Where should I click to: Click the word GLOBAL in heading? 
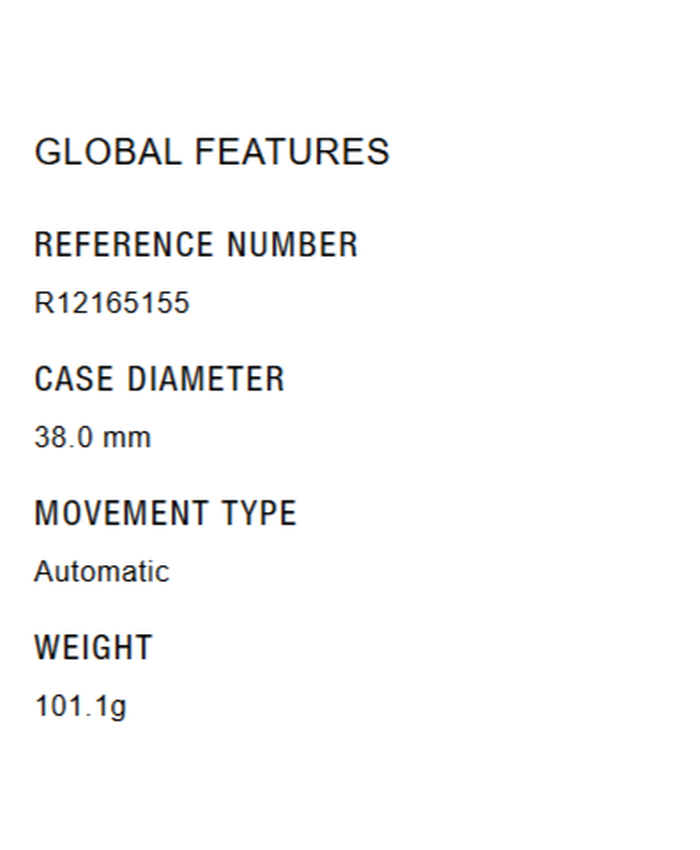pyautogui.click(x=108, y=152)
